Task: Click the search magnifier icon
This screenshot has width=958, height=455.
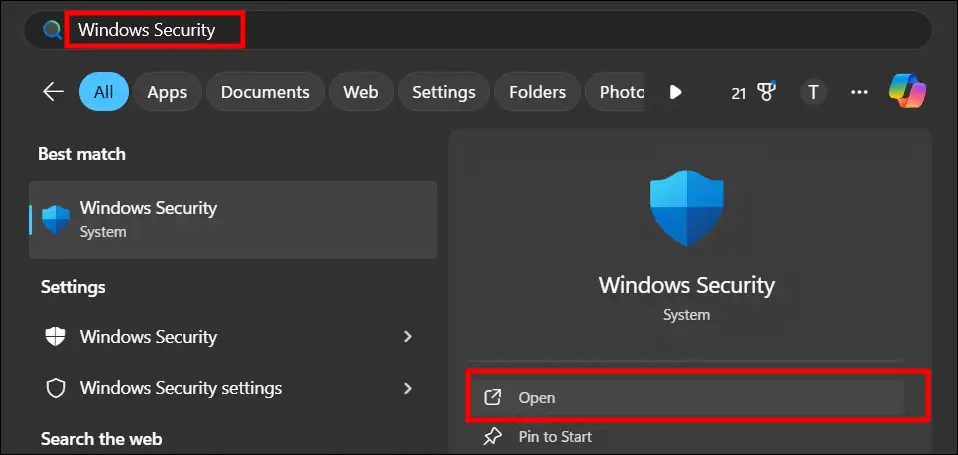Action: point(52,29)
